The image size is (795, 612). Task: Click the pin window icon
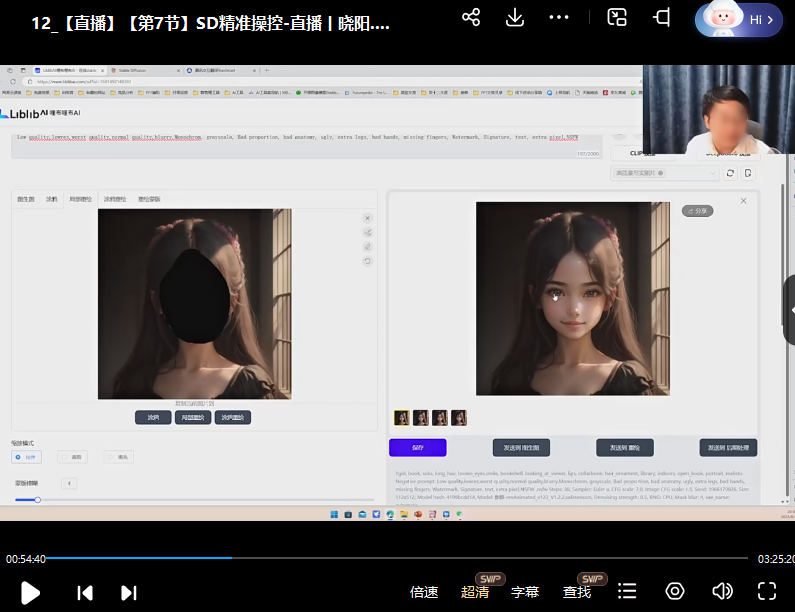pos(662,17)
